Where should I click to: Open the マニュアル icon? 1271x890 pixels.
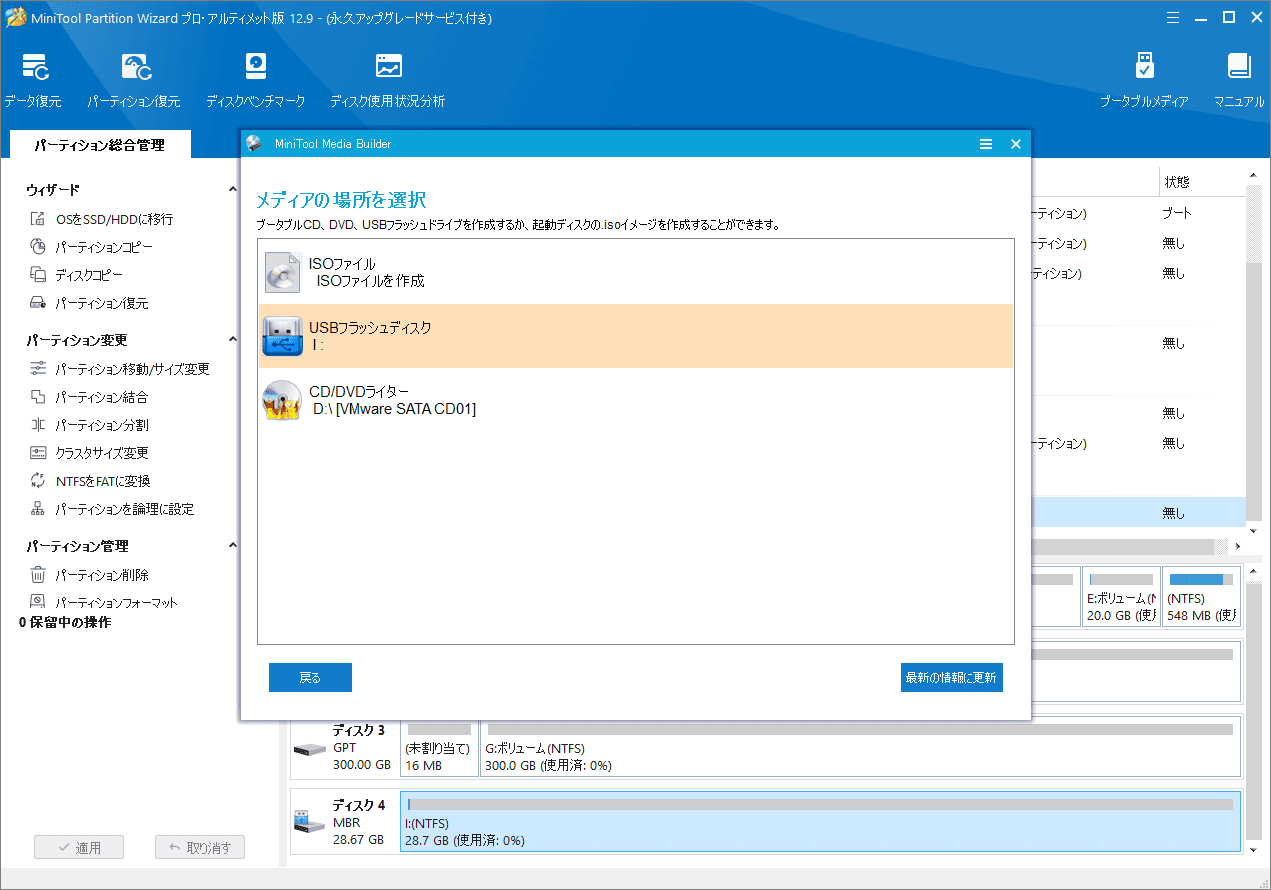point(1240,80)
